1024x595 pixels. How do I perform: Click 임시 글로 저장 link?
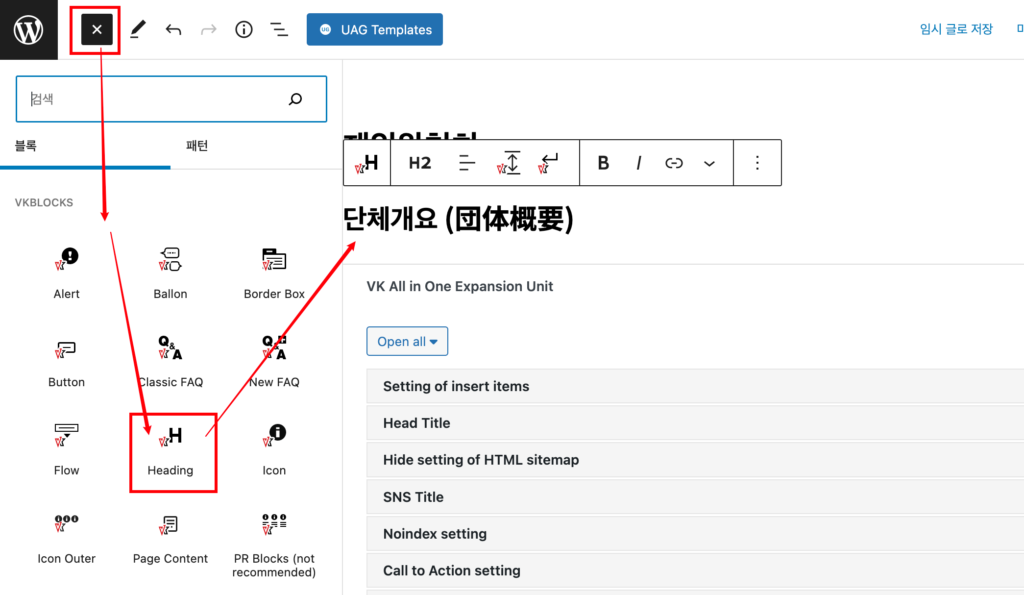956,30
